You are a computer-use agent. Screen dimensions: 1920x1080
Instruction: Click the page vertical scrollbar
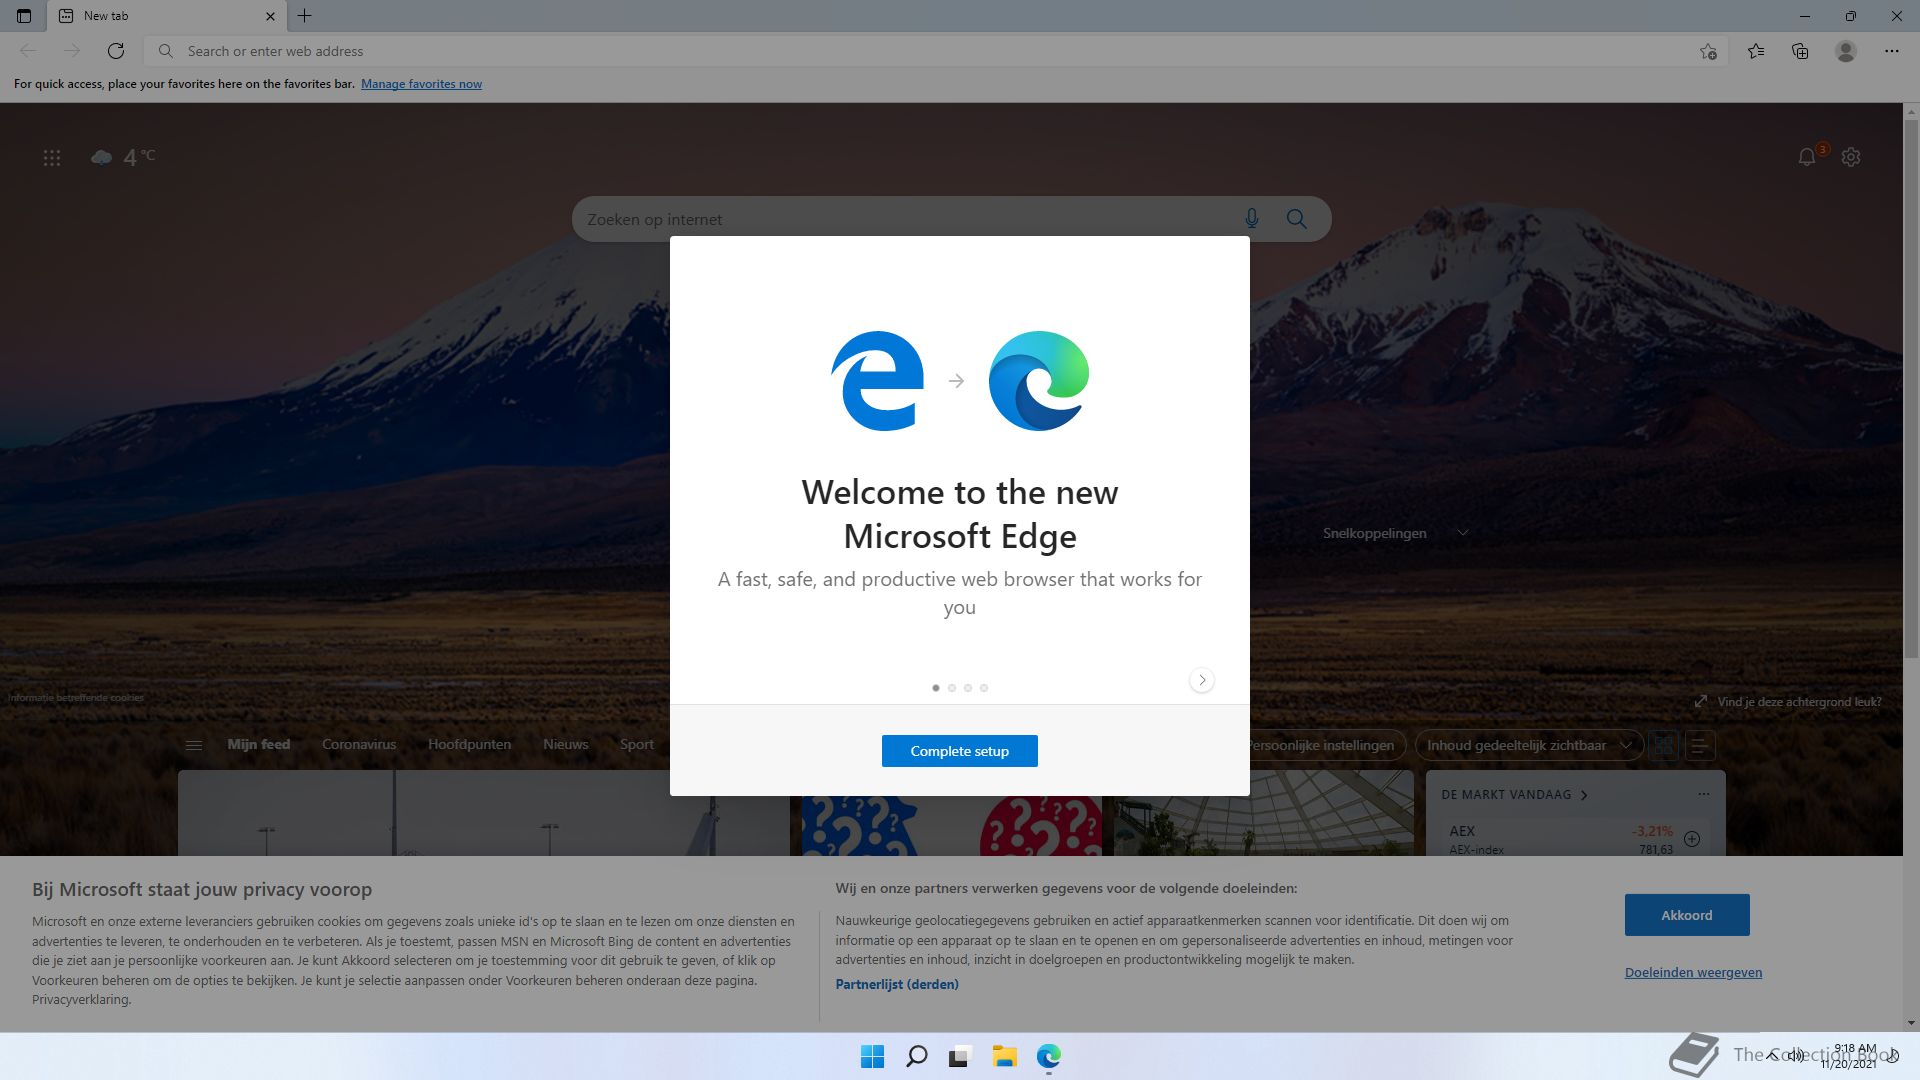pos(1911,390)
